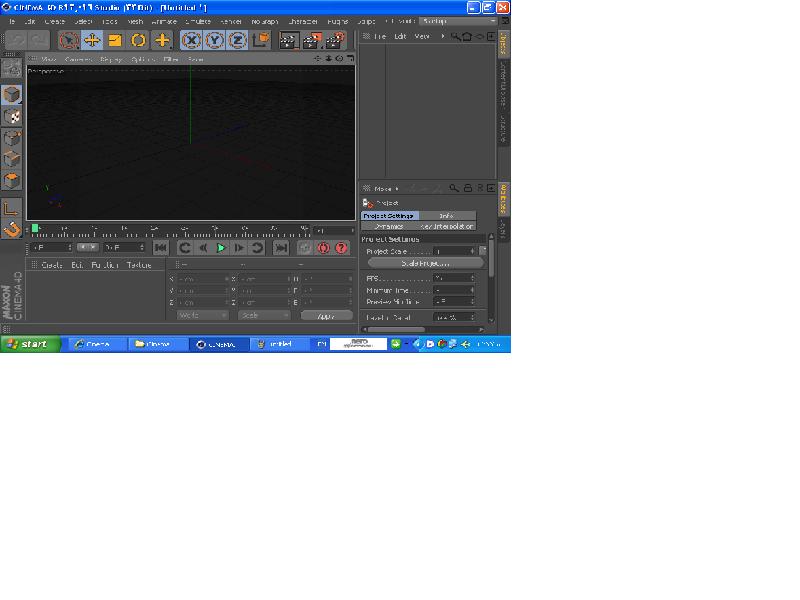Click the Record Active Objects button
This screenshot has width=800, height=600.
pos(305,248)
